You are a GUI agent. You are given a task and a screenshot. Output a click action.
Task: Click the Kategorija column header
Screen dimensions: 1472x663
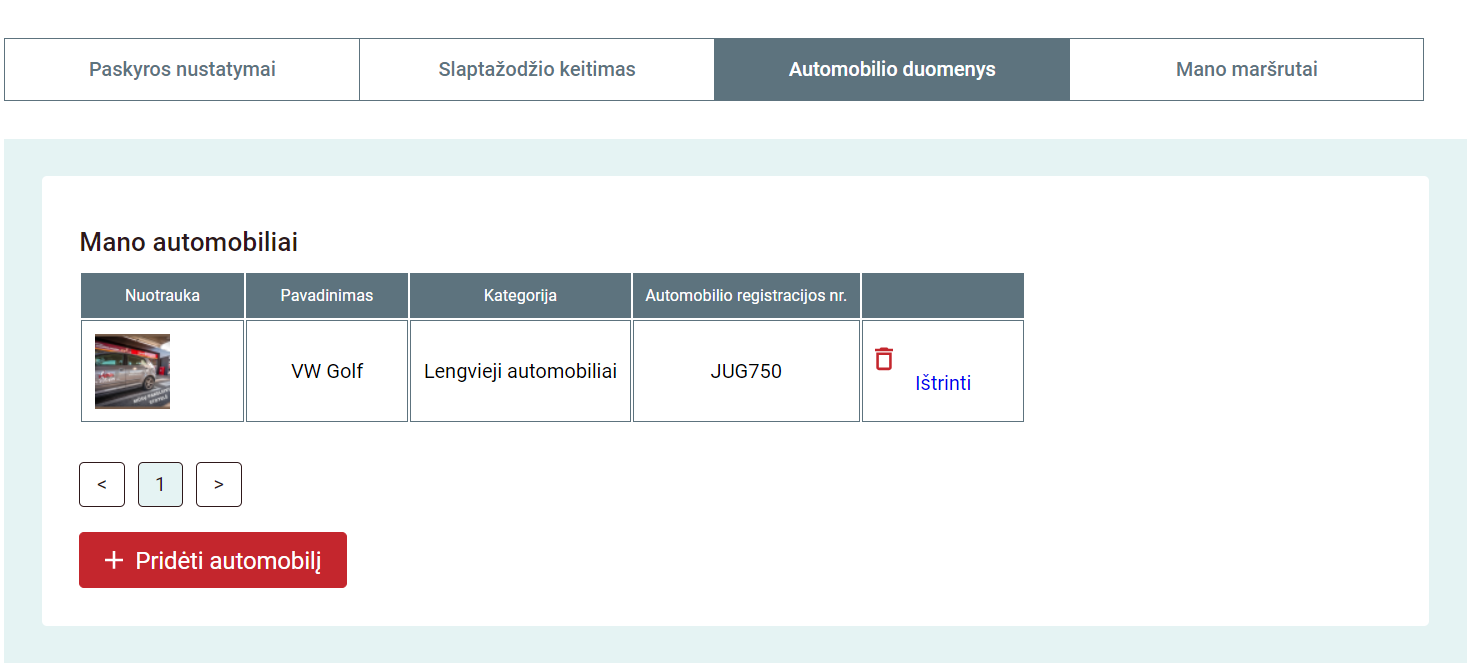[520, 296]
